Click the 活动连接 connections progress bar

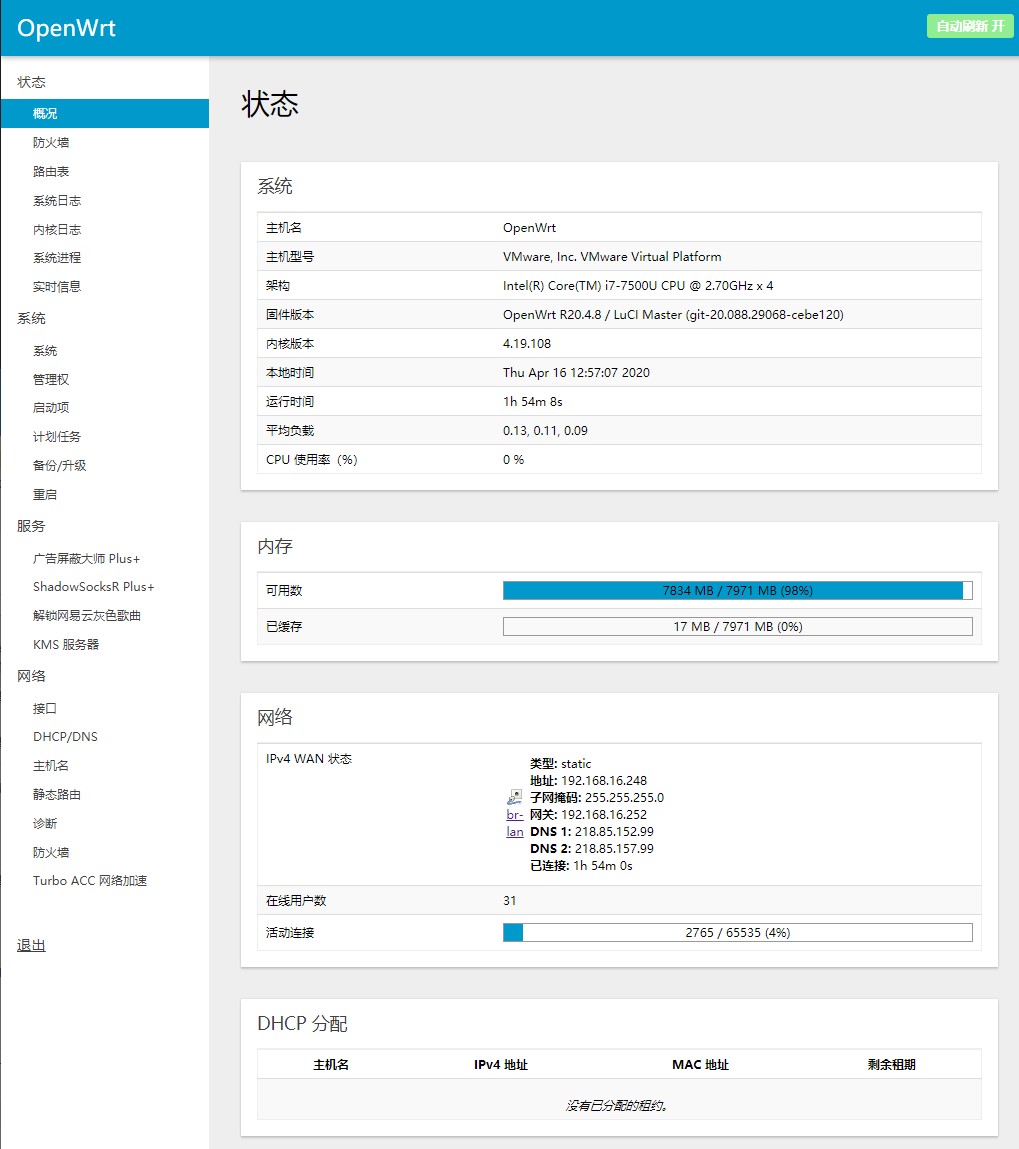[x=738, y=933]
